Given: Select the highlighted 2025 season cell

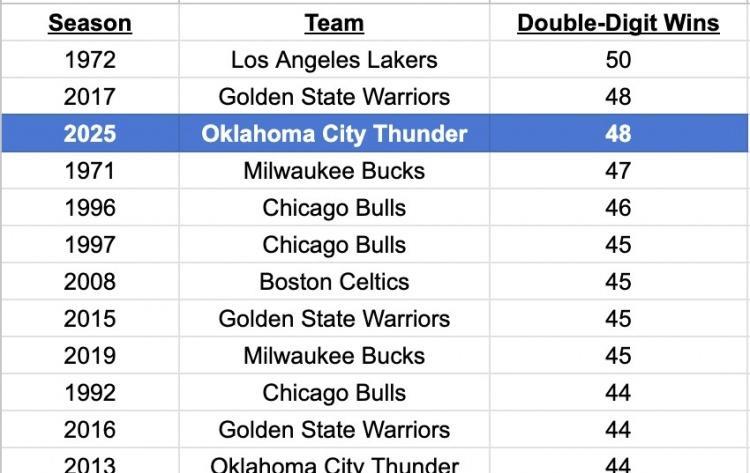Looking at the screenshot, I should pos(90,133).
